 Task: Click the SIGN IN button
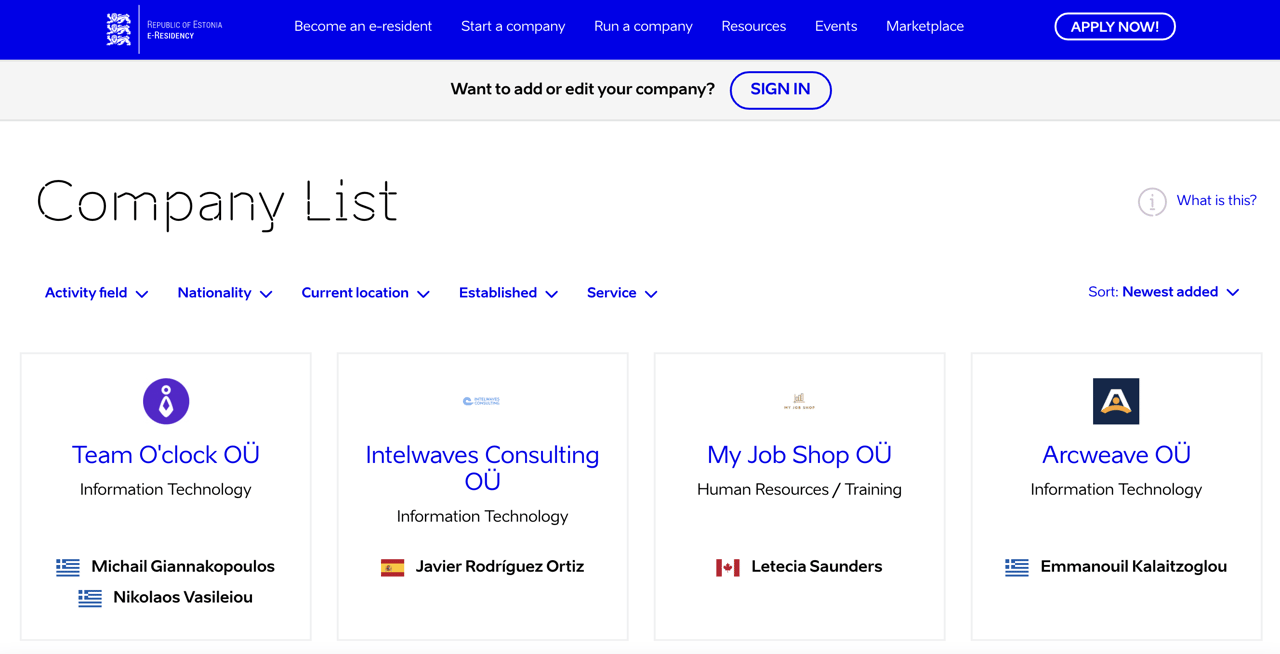tap(781, 90)
